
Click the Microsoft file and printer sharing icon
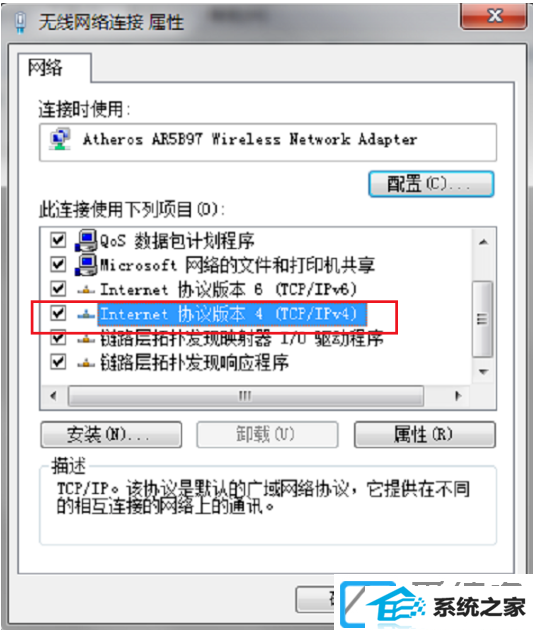pos(87,265)
